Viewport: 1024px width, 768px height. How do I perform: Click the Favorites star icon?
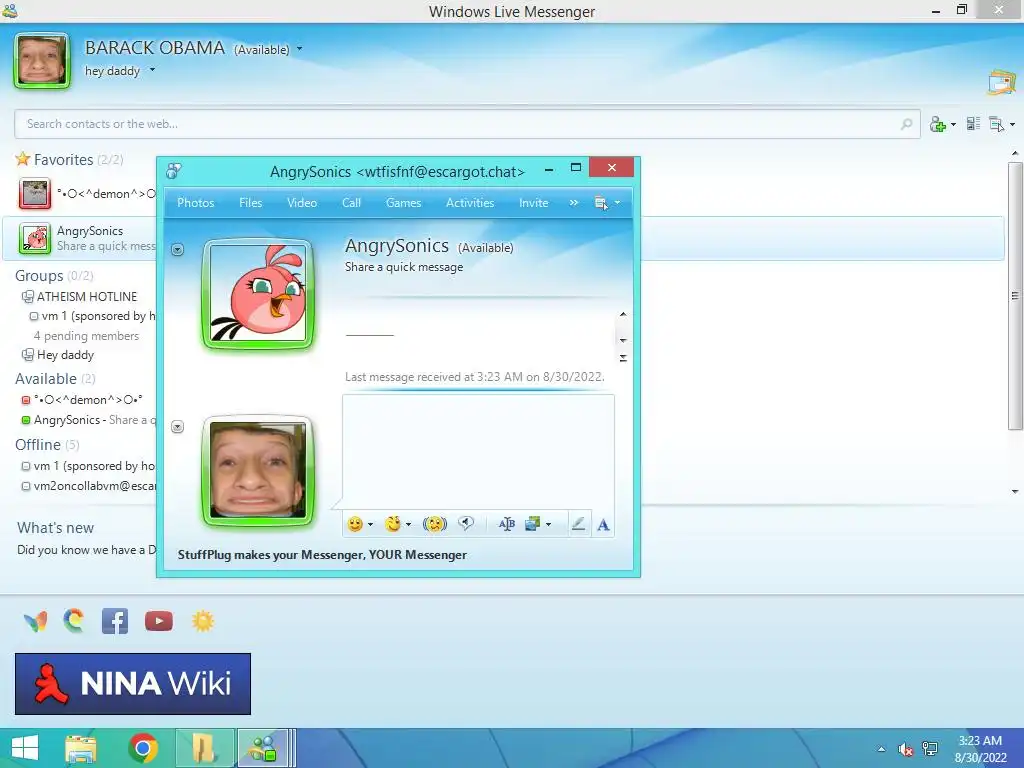pos(23,159)
